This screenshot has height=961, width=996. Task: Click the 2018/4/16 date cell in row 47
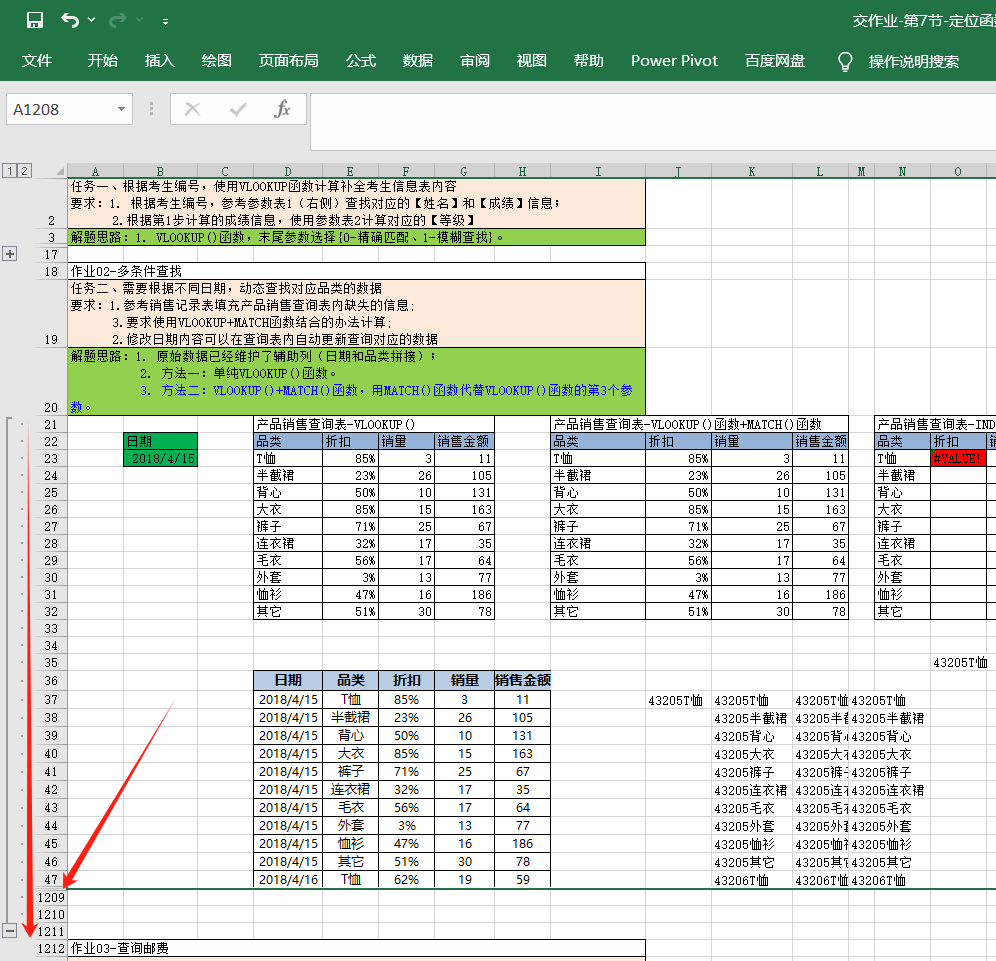[x=288, y=880]
